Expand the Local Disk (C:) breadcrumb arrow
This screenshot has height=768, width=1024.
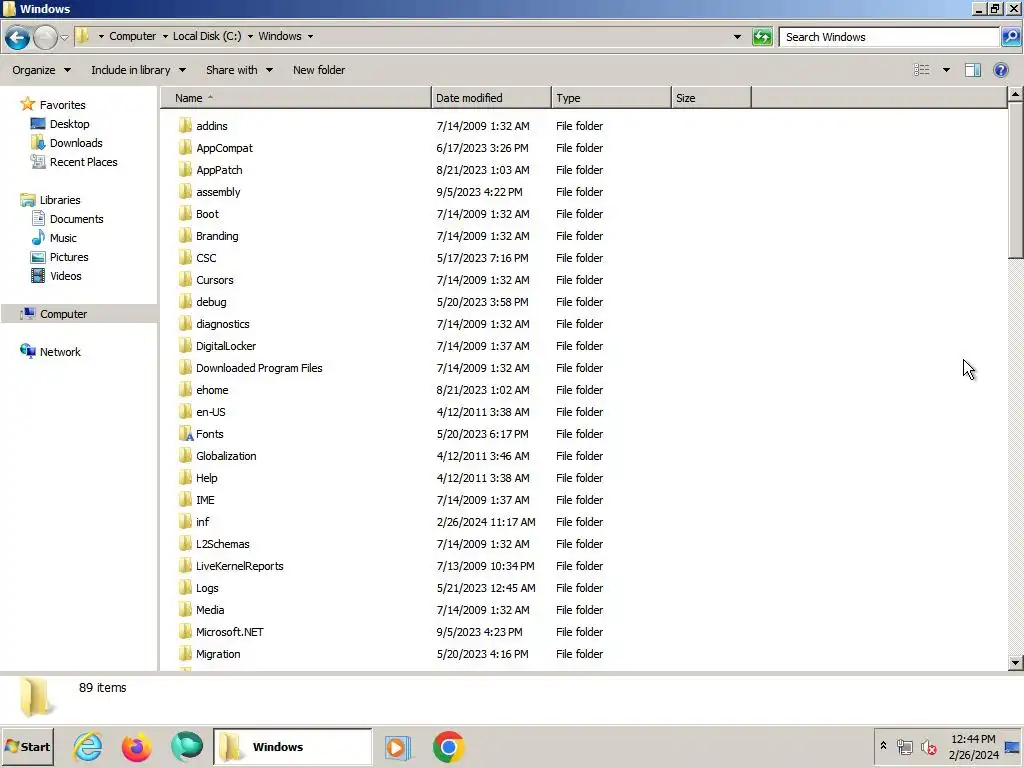pos(250,37)
